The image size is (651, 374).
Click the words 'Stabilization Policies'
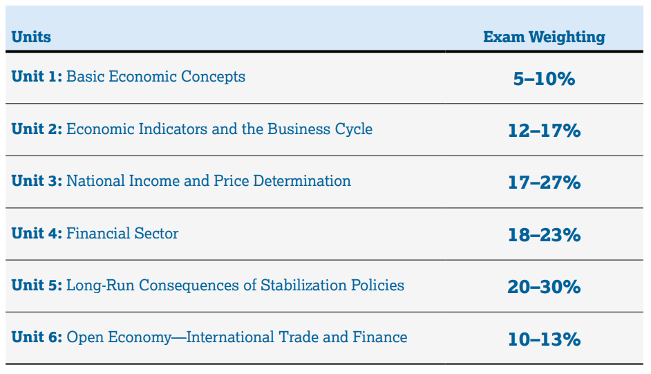click(x=332, y=285)
